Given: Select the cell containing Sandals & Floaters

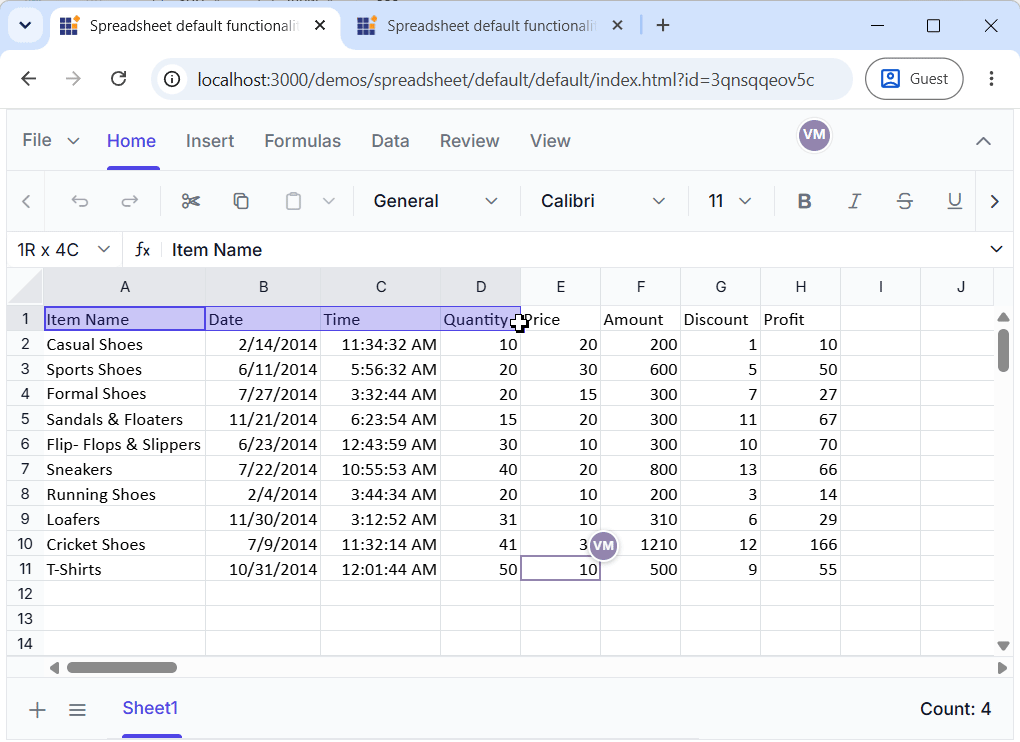Looking at the screenshot, I should click(124, 419).
